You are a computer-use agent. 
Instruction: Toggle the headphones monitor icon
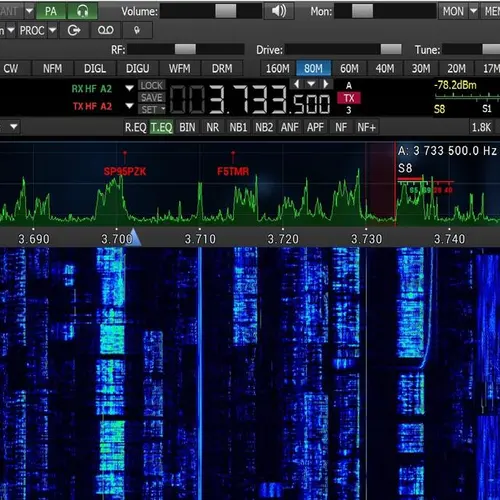(82, 11)
